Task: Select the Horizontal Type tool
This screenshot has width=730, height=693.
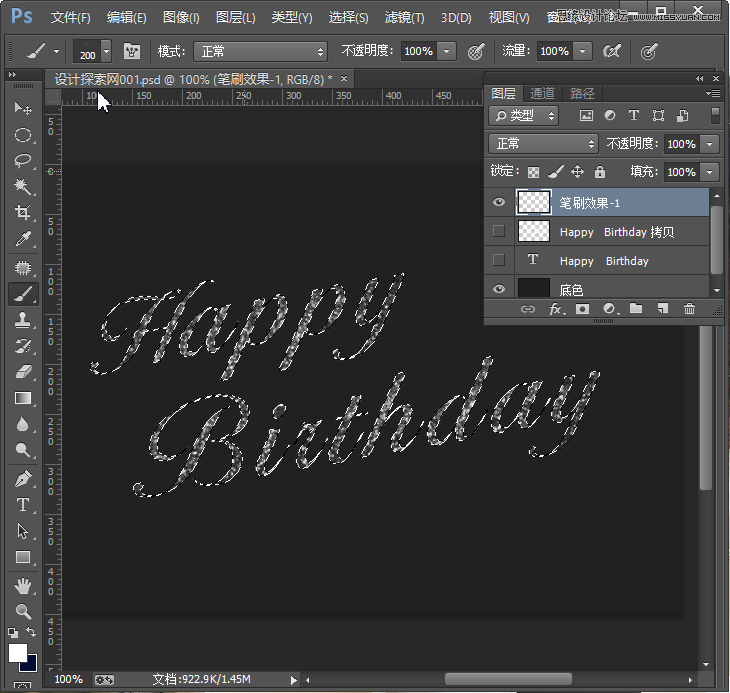Action: tap(22, 505)
